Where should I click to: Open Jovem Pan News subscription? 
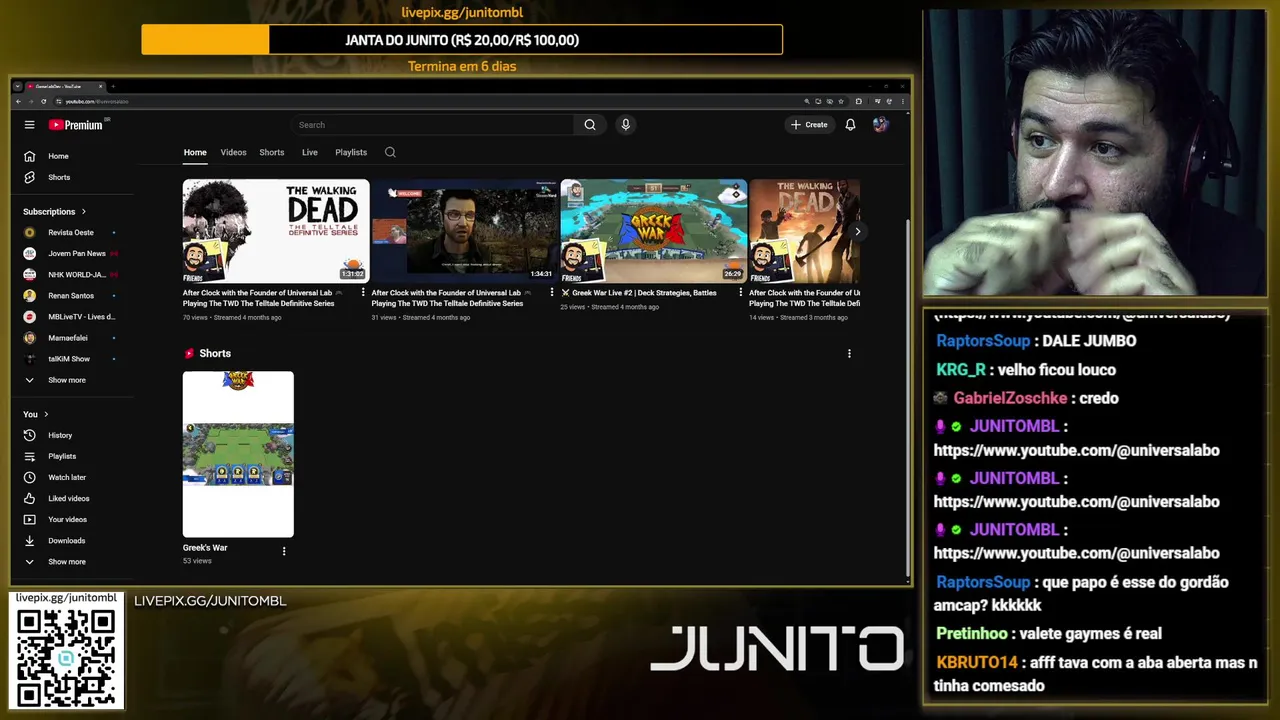(75, 253)
